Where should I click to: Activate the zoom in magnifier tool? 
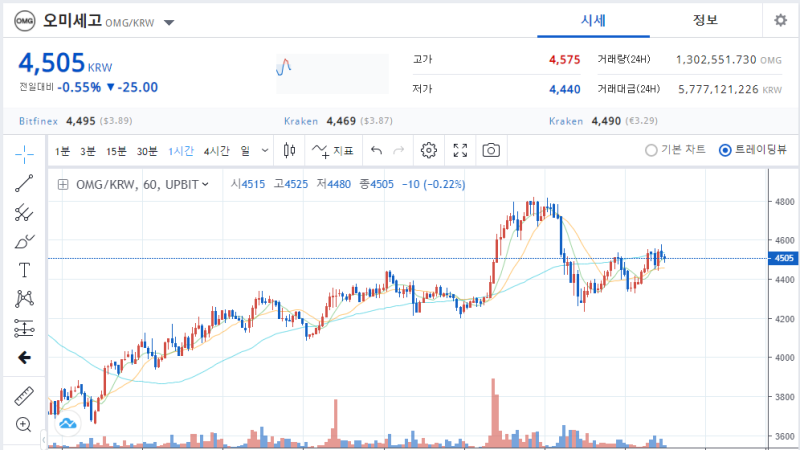pyautogui.click(x=23, y=424)
